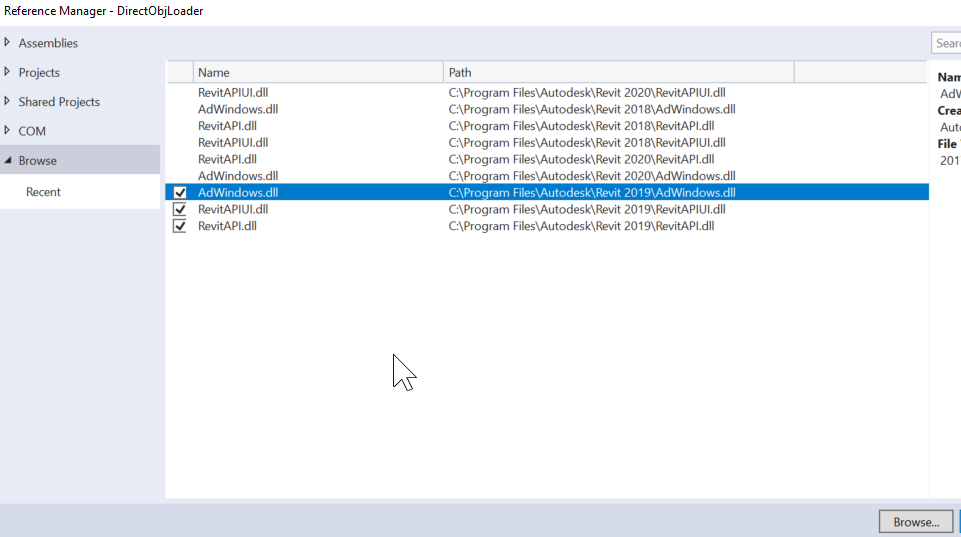Select Revit 2018 RevitAPIUI.dll entry

[547, 142]
